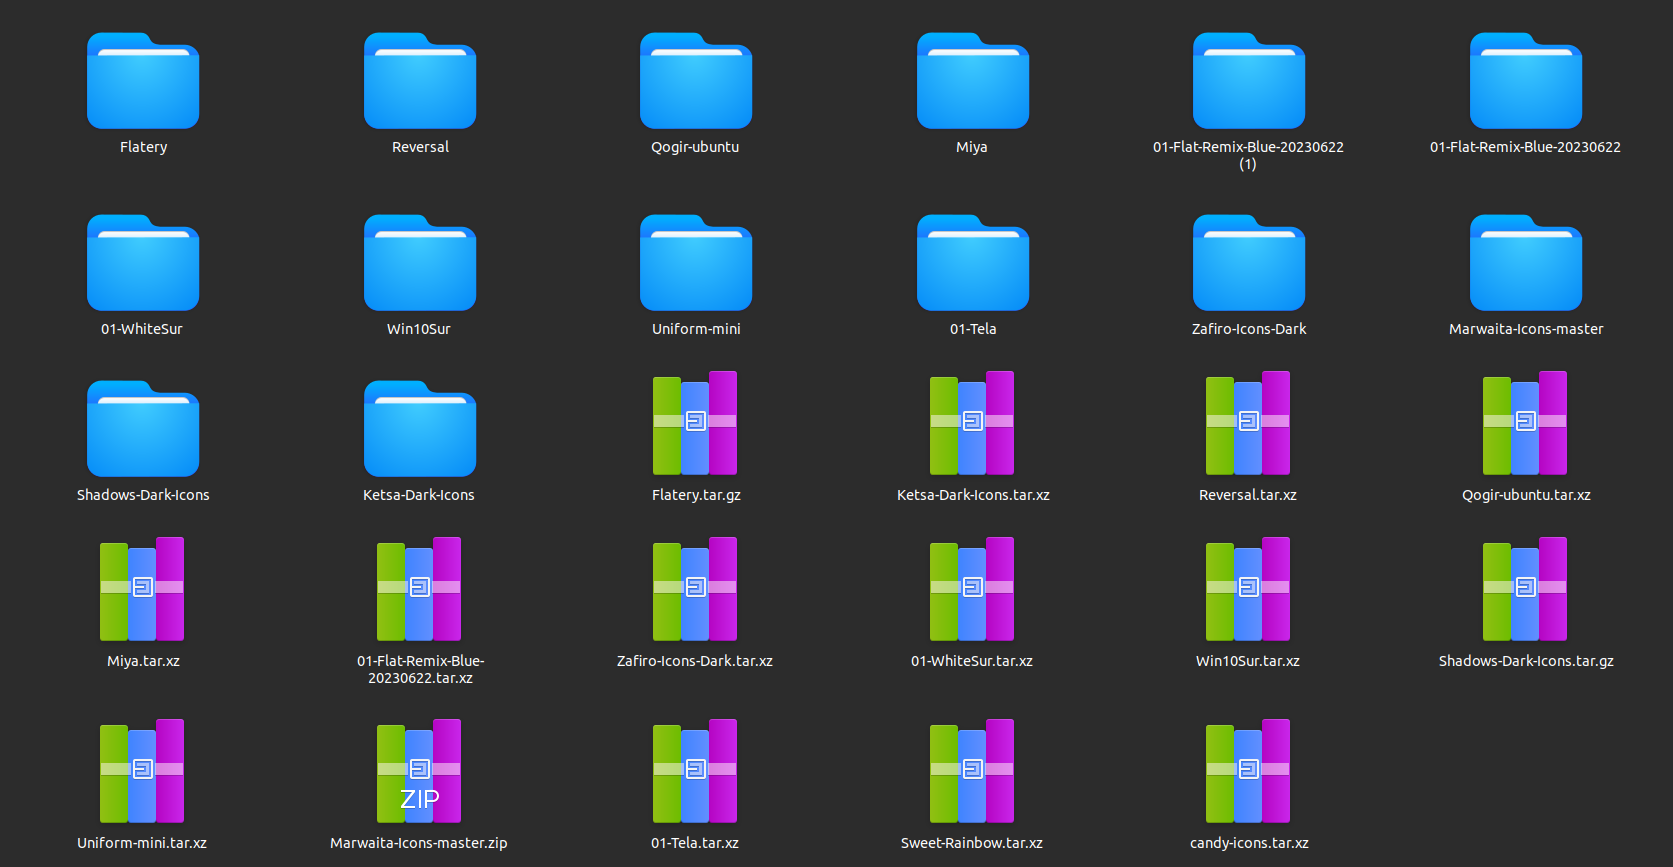Screen dimensions: 1673x867
Task: Click the folder name label 'Qogir-ubuntu'
Action: coord(695,147)
